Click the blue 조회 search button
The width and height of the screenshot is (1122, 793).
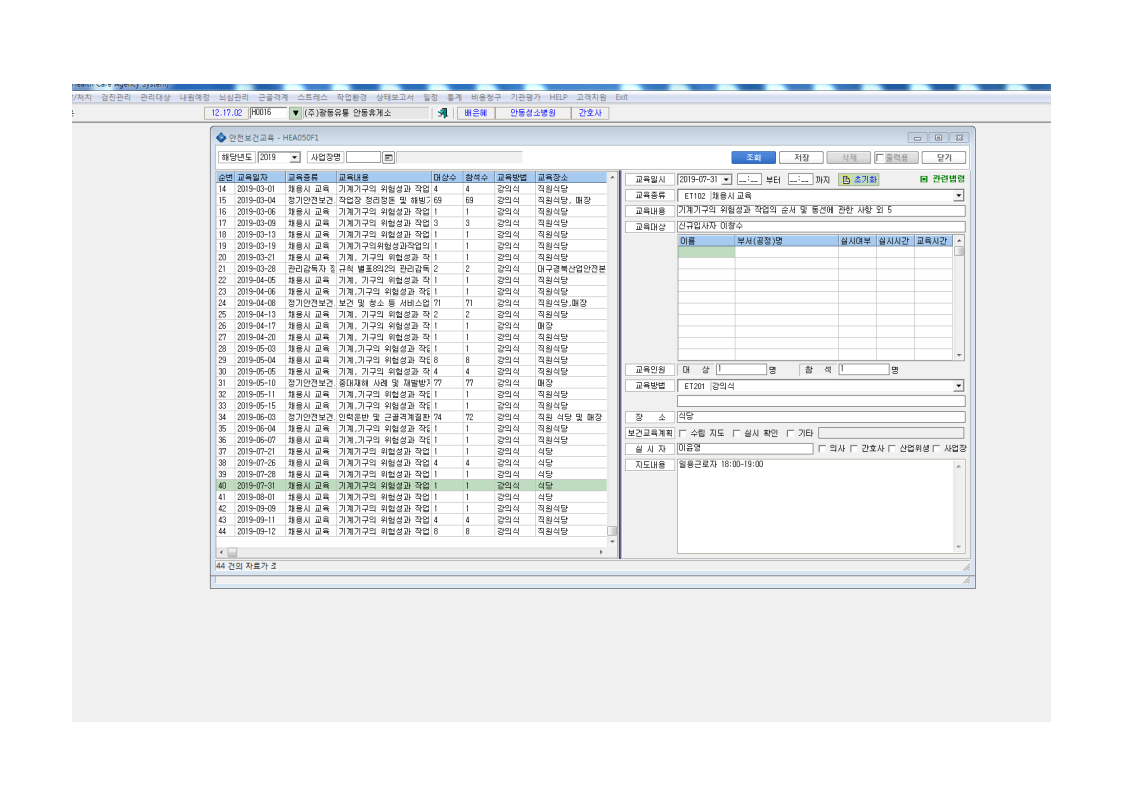(753, 157)
